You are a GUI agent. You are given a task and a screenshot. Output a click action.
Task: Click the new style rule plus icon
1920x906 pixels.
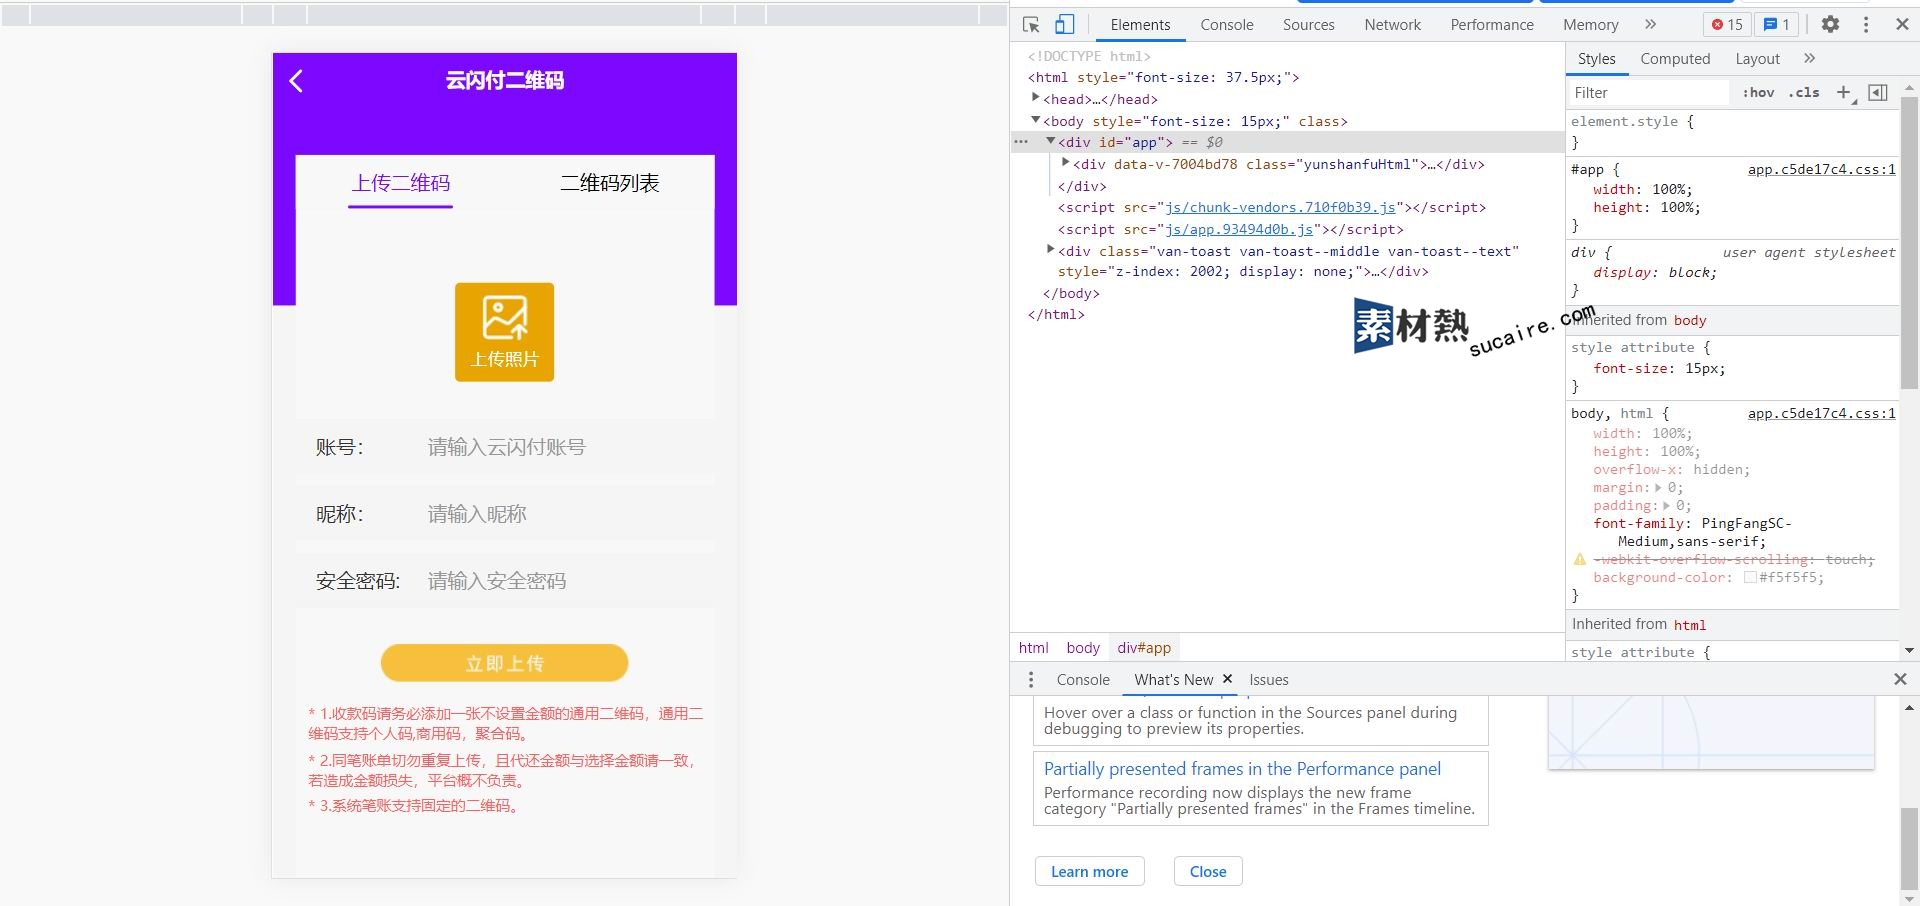[x=1844, y=93]
